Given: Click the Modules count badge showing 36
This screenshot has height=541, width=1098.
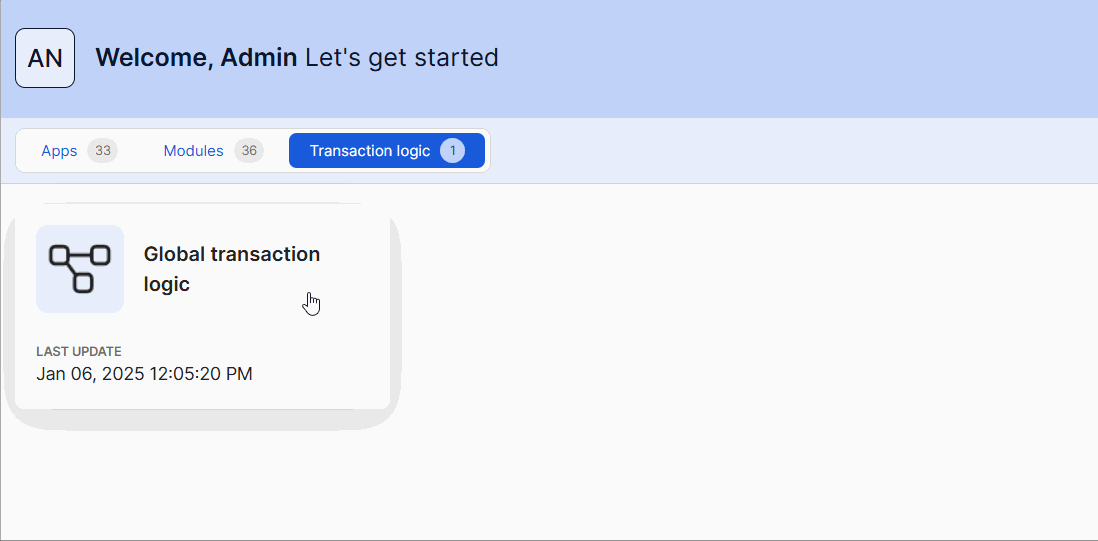Looking at the screenshot, I should pos(249,151).
